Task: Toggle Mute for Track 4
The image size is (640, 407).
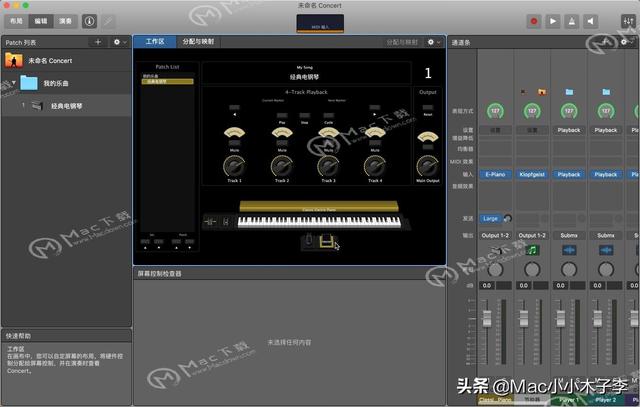Action: 375,143
